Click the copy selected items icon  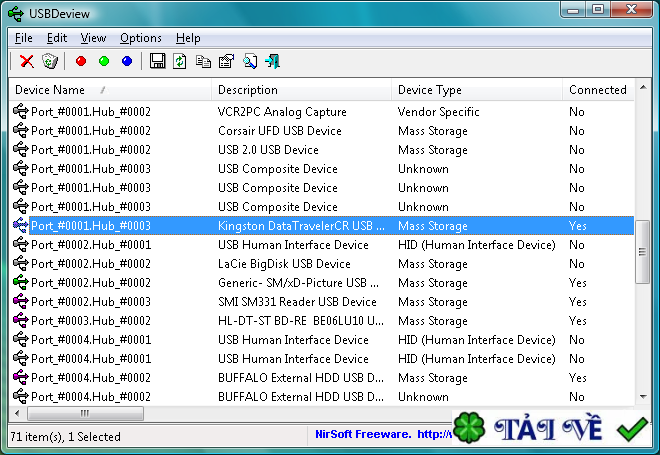coord(204,62)
